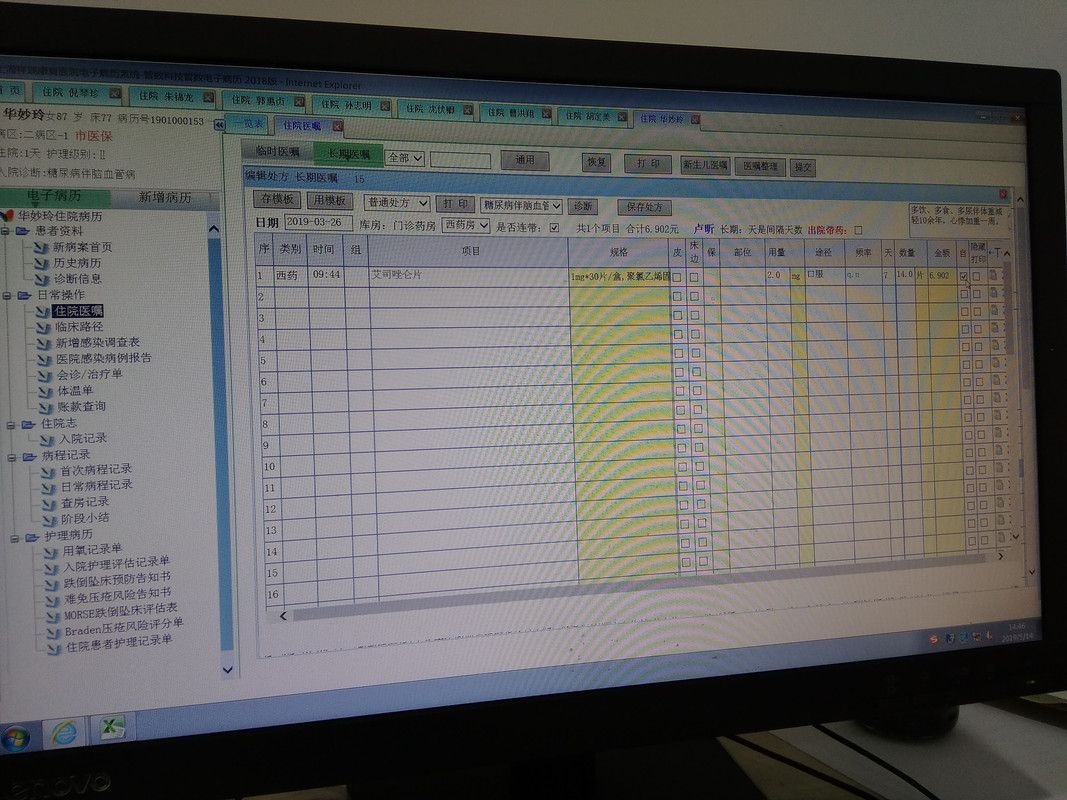Click the 提交 button
Viewport: 1067px width, 800px height.
(803, 167)
